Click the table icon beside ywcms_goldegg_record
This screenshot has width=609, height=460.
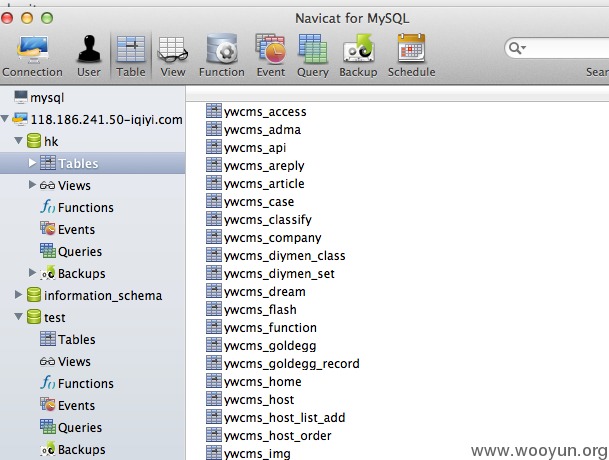point(214,362)
